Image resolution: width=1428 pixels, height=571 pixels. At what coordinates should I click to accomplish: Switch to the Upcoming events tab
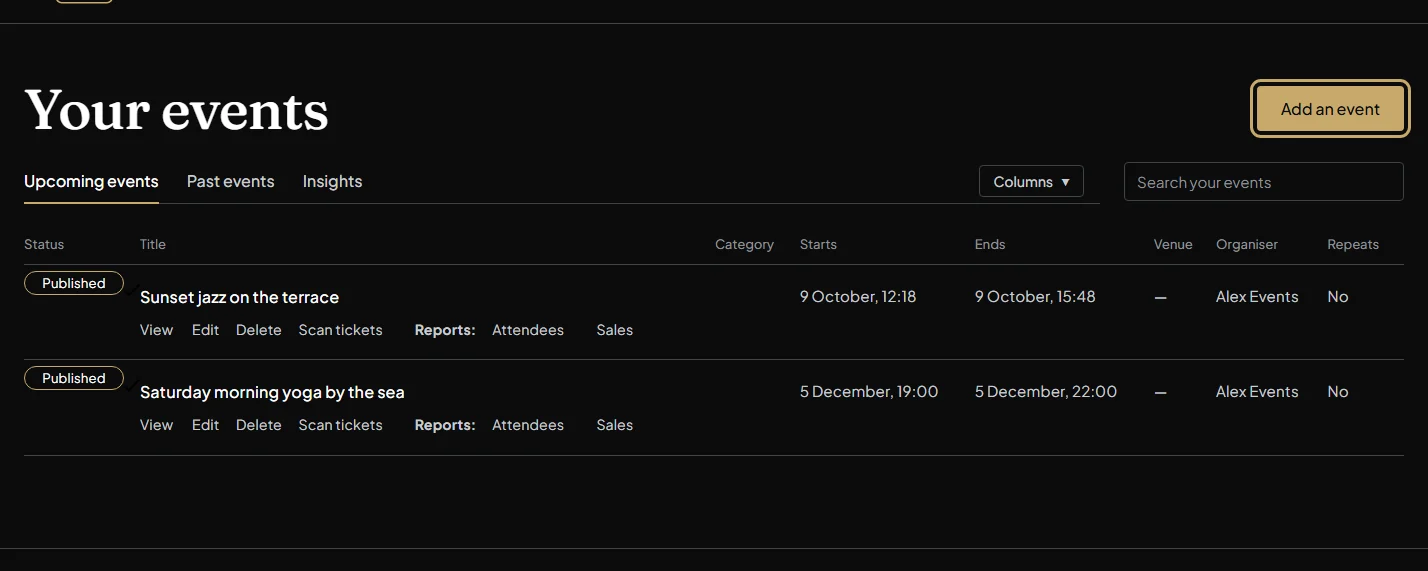pos(91,182)
